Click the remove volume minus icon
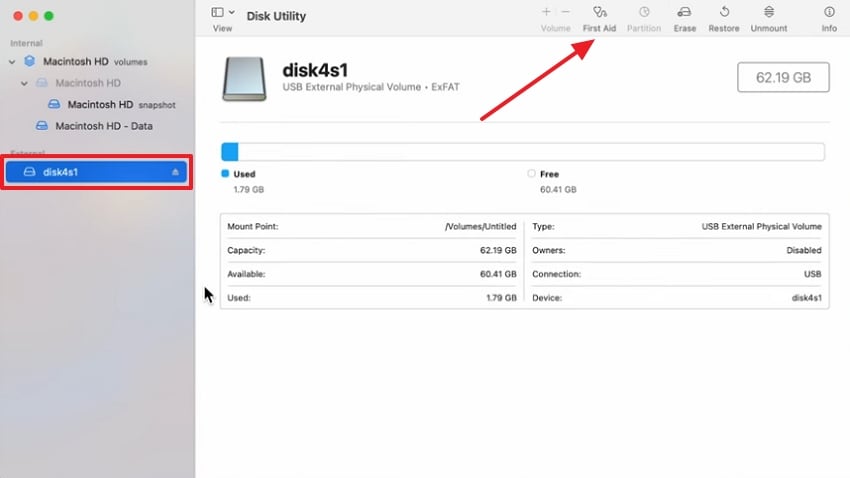 (x=565, y=11)
